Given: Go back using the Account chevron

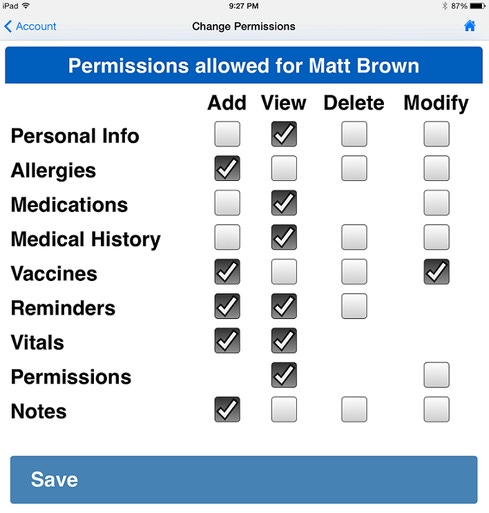Looking at the screenshot, I should (x=8, y=26).
